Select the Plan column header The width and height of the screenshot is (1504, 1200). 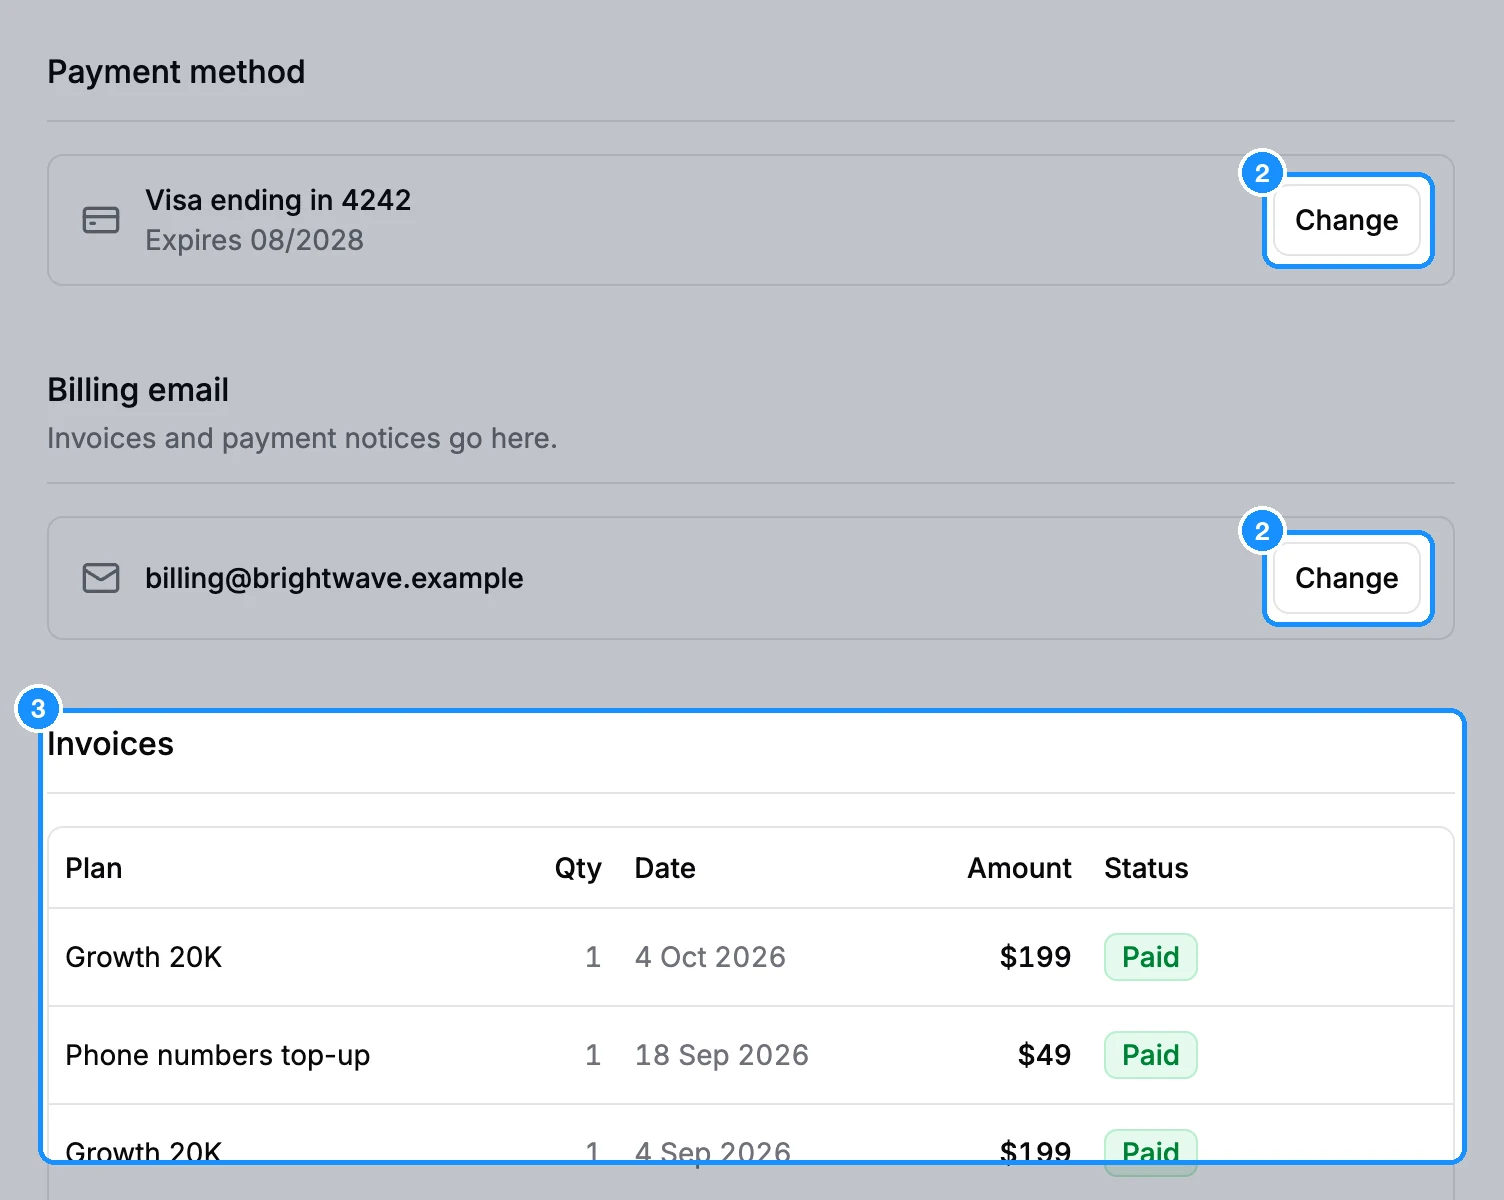(94, 868)
